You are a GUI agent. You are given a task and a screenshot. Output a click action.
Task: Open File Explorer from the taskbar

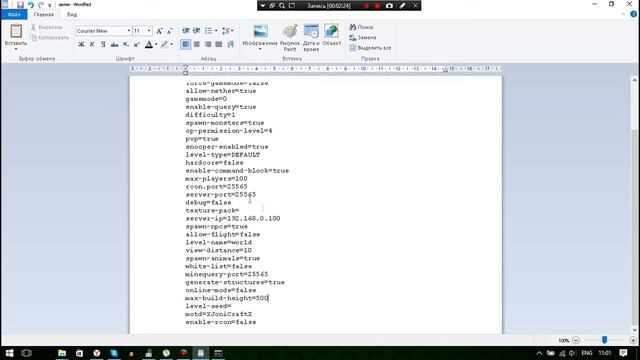tap(62, 353)
